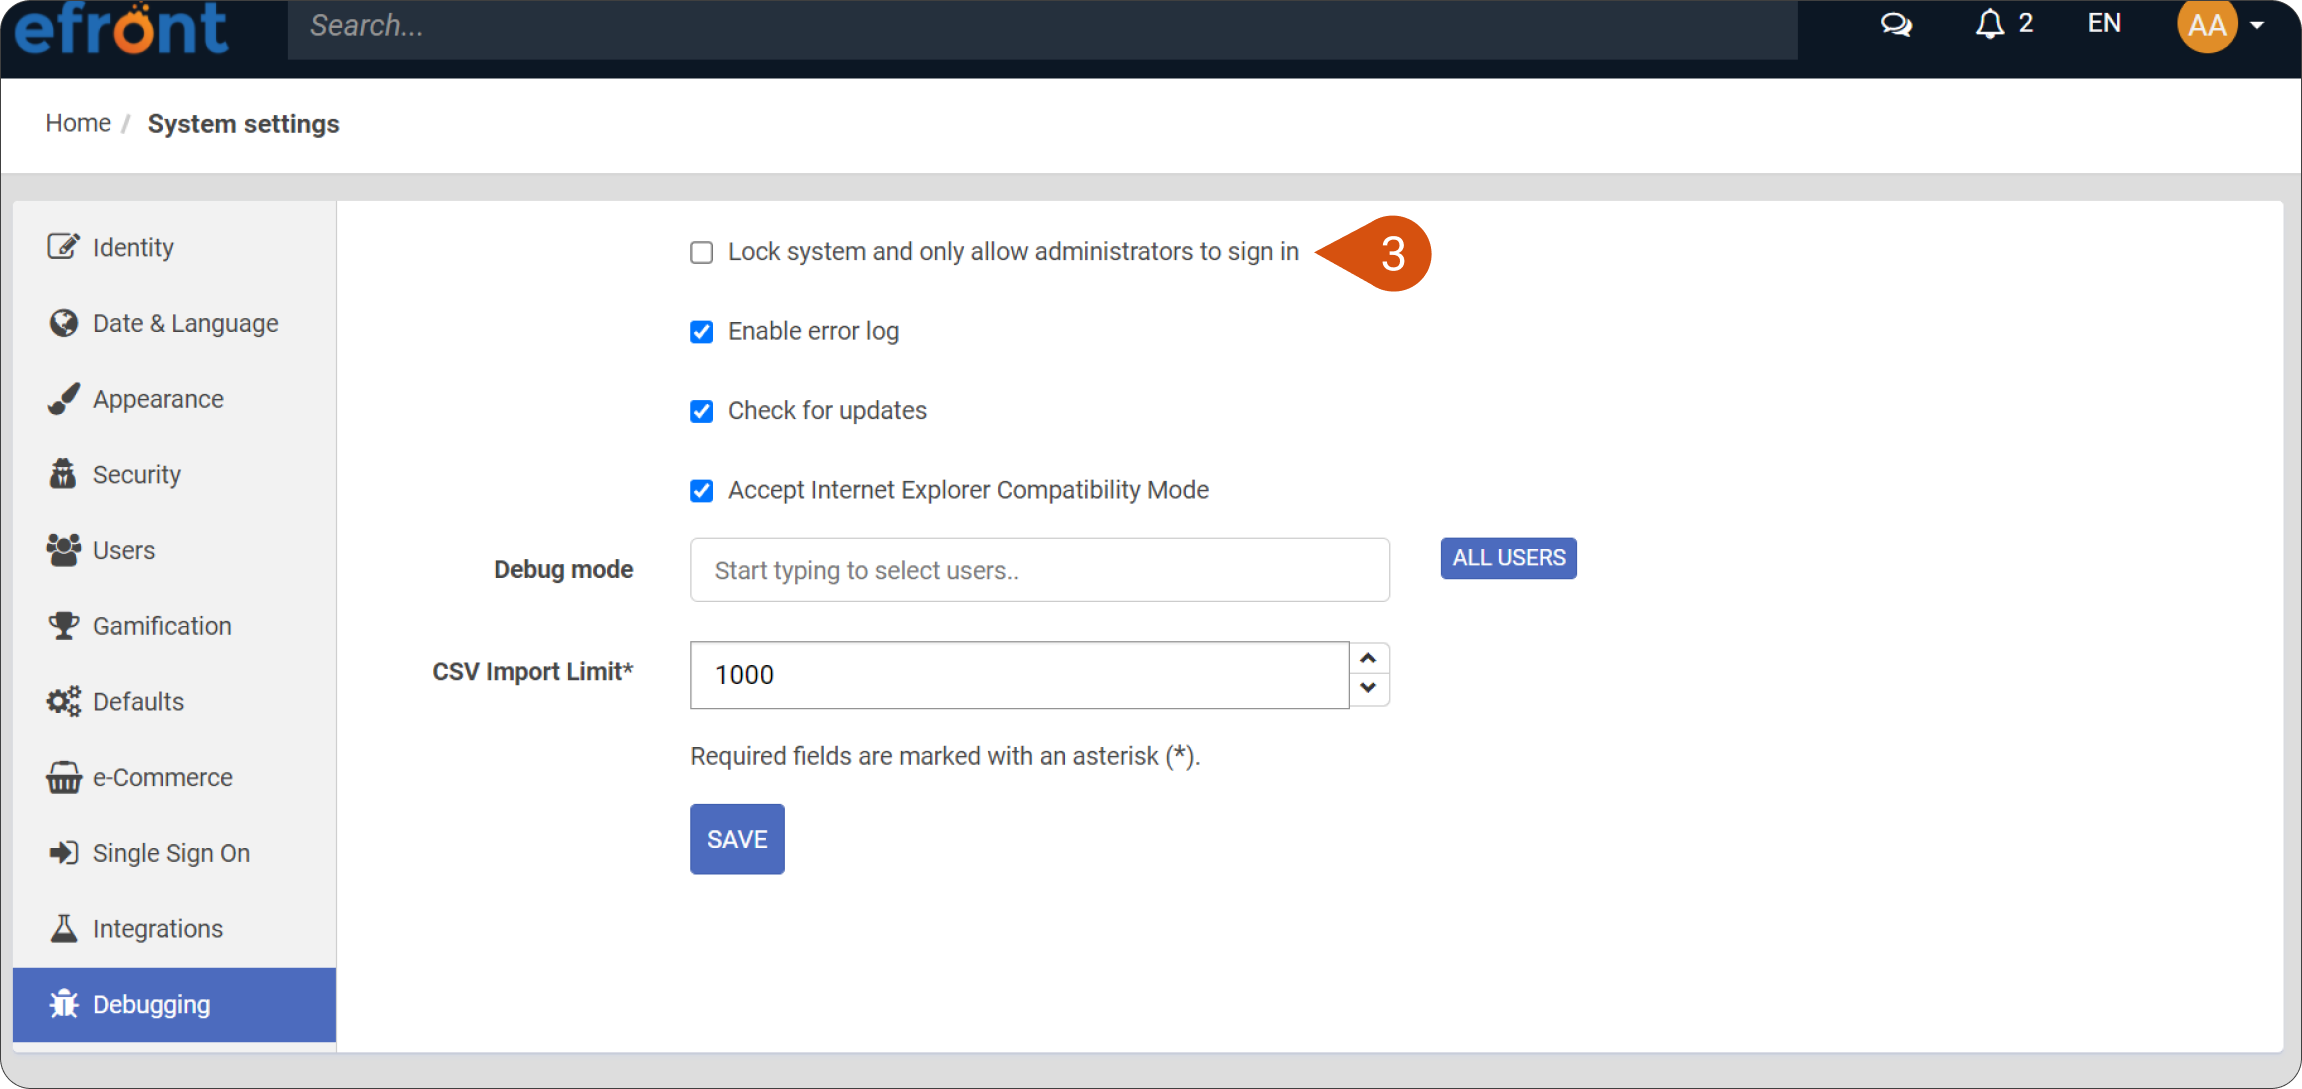Click the Defaults gears icon
Image resolution: width=2302 pixels, height=1089 pixels.
pos(63,701)
